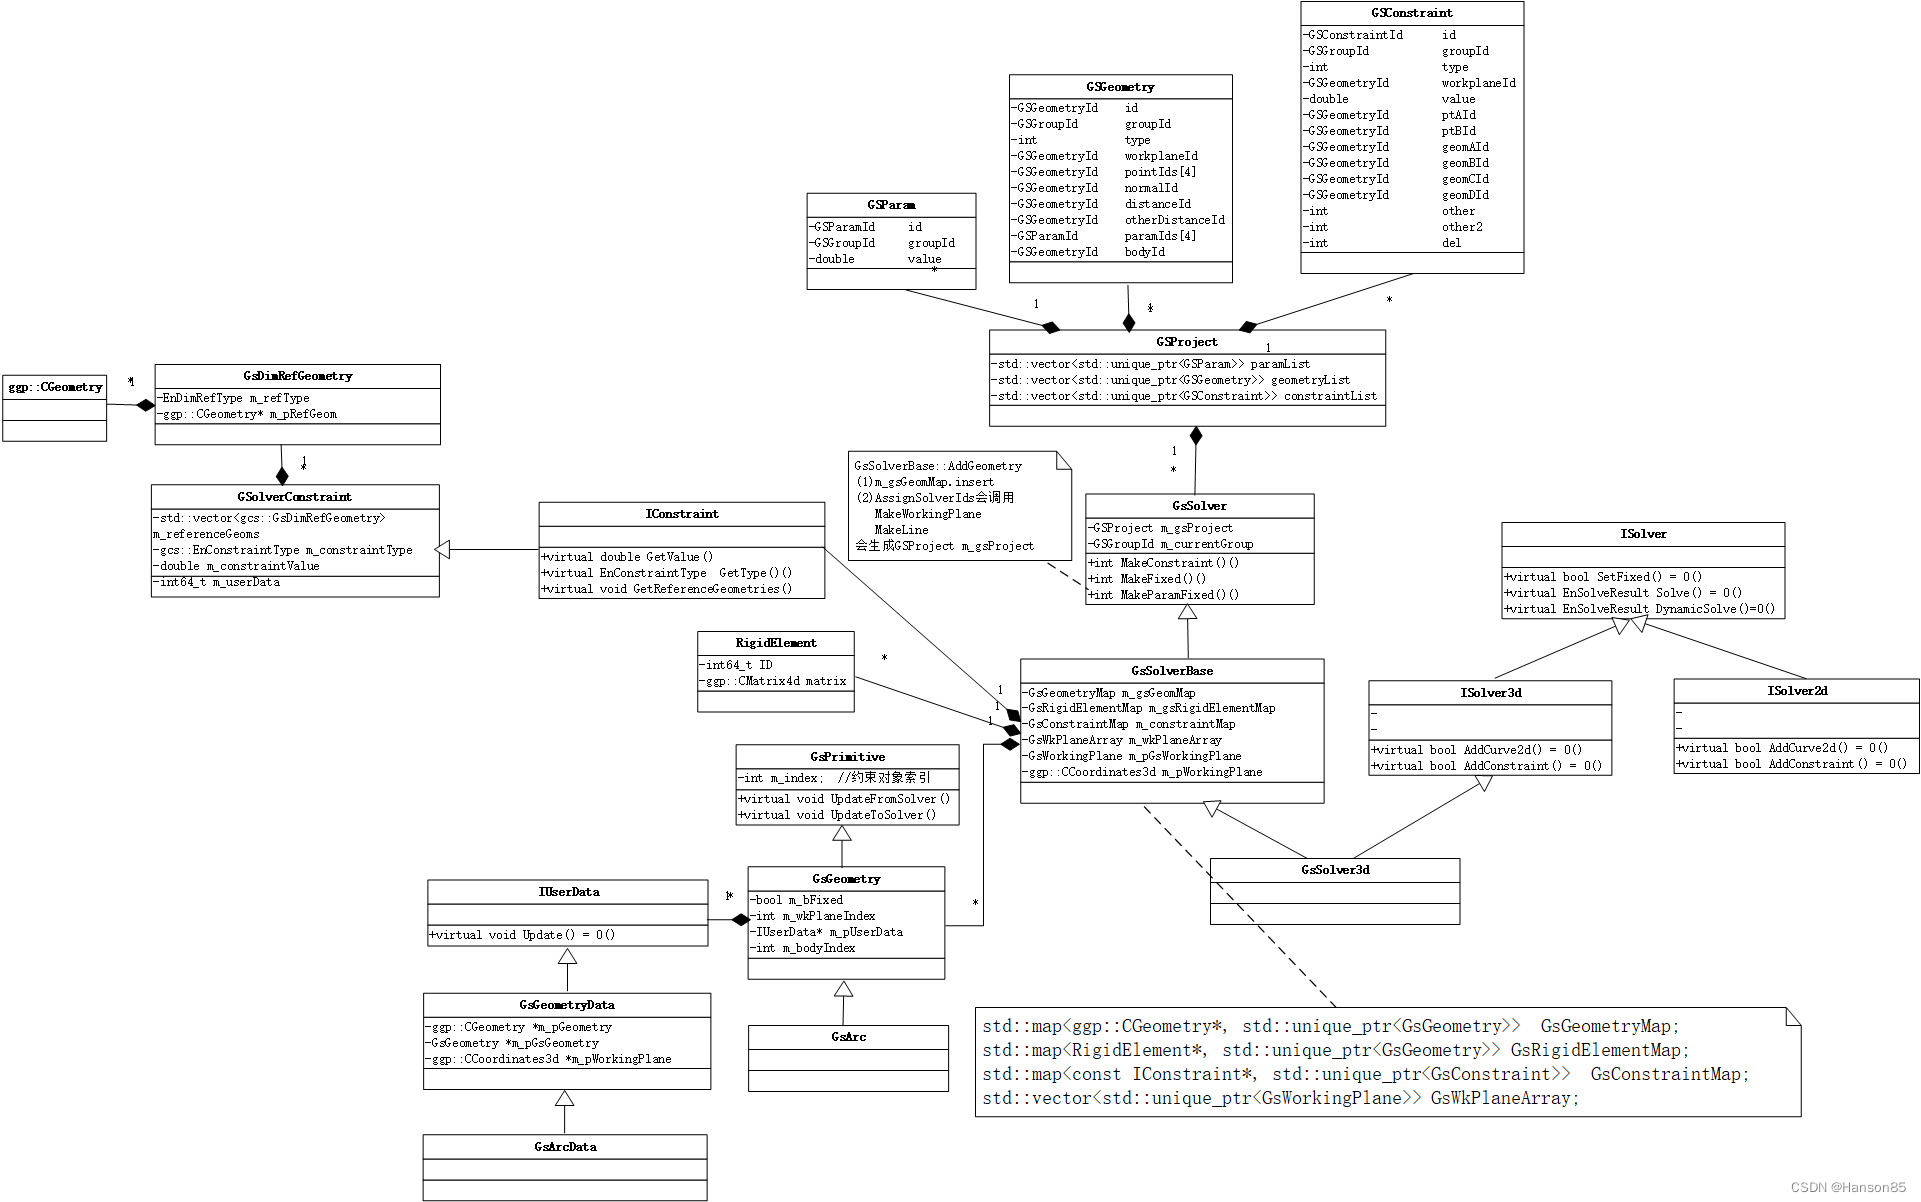The height and width of the screenshot is (1202, 1921).
Task: Click the ISolver interface header
Action: [x=1643, y=534]
